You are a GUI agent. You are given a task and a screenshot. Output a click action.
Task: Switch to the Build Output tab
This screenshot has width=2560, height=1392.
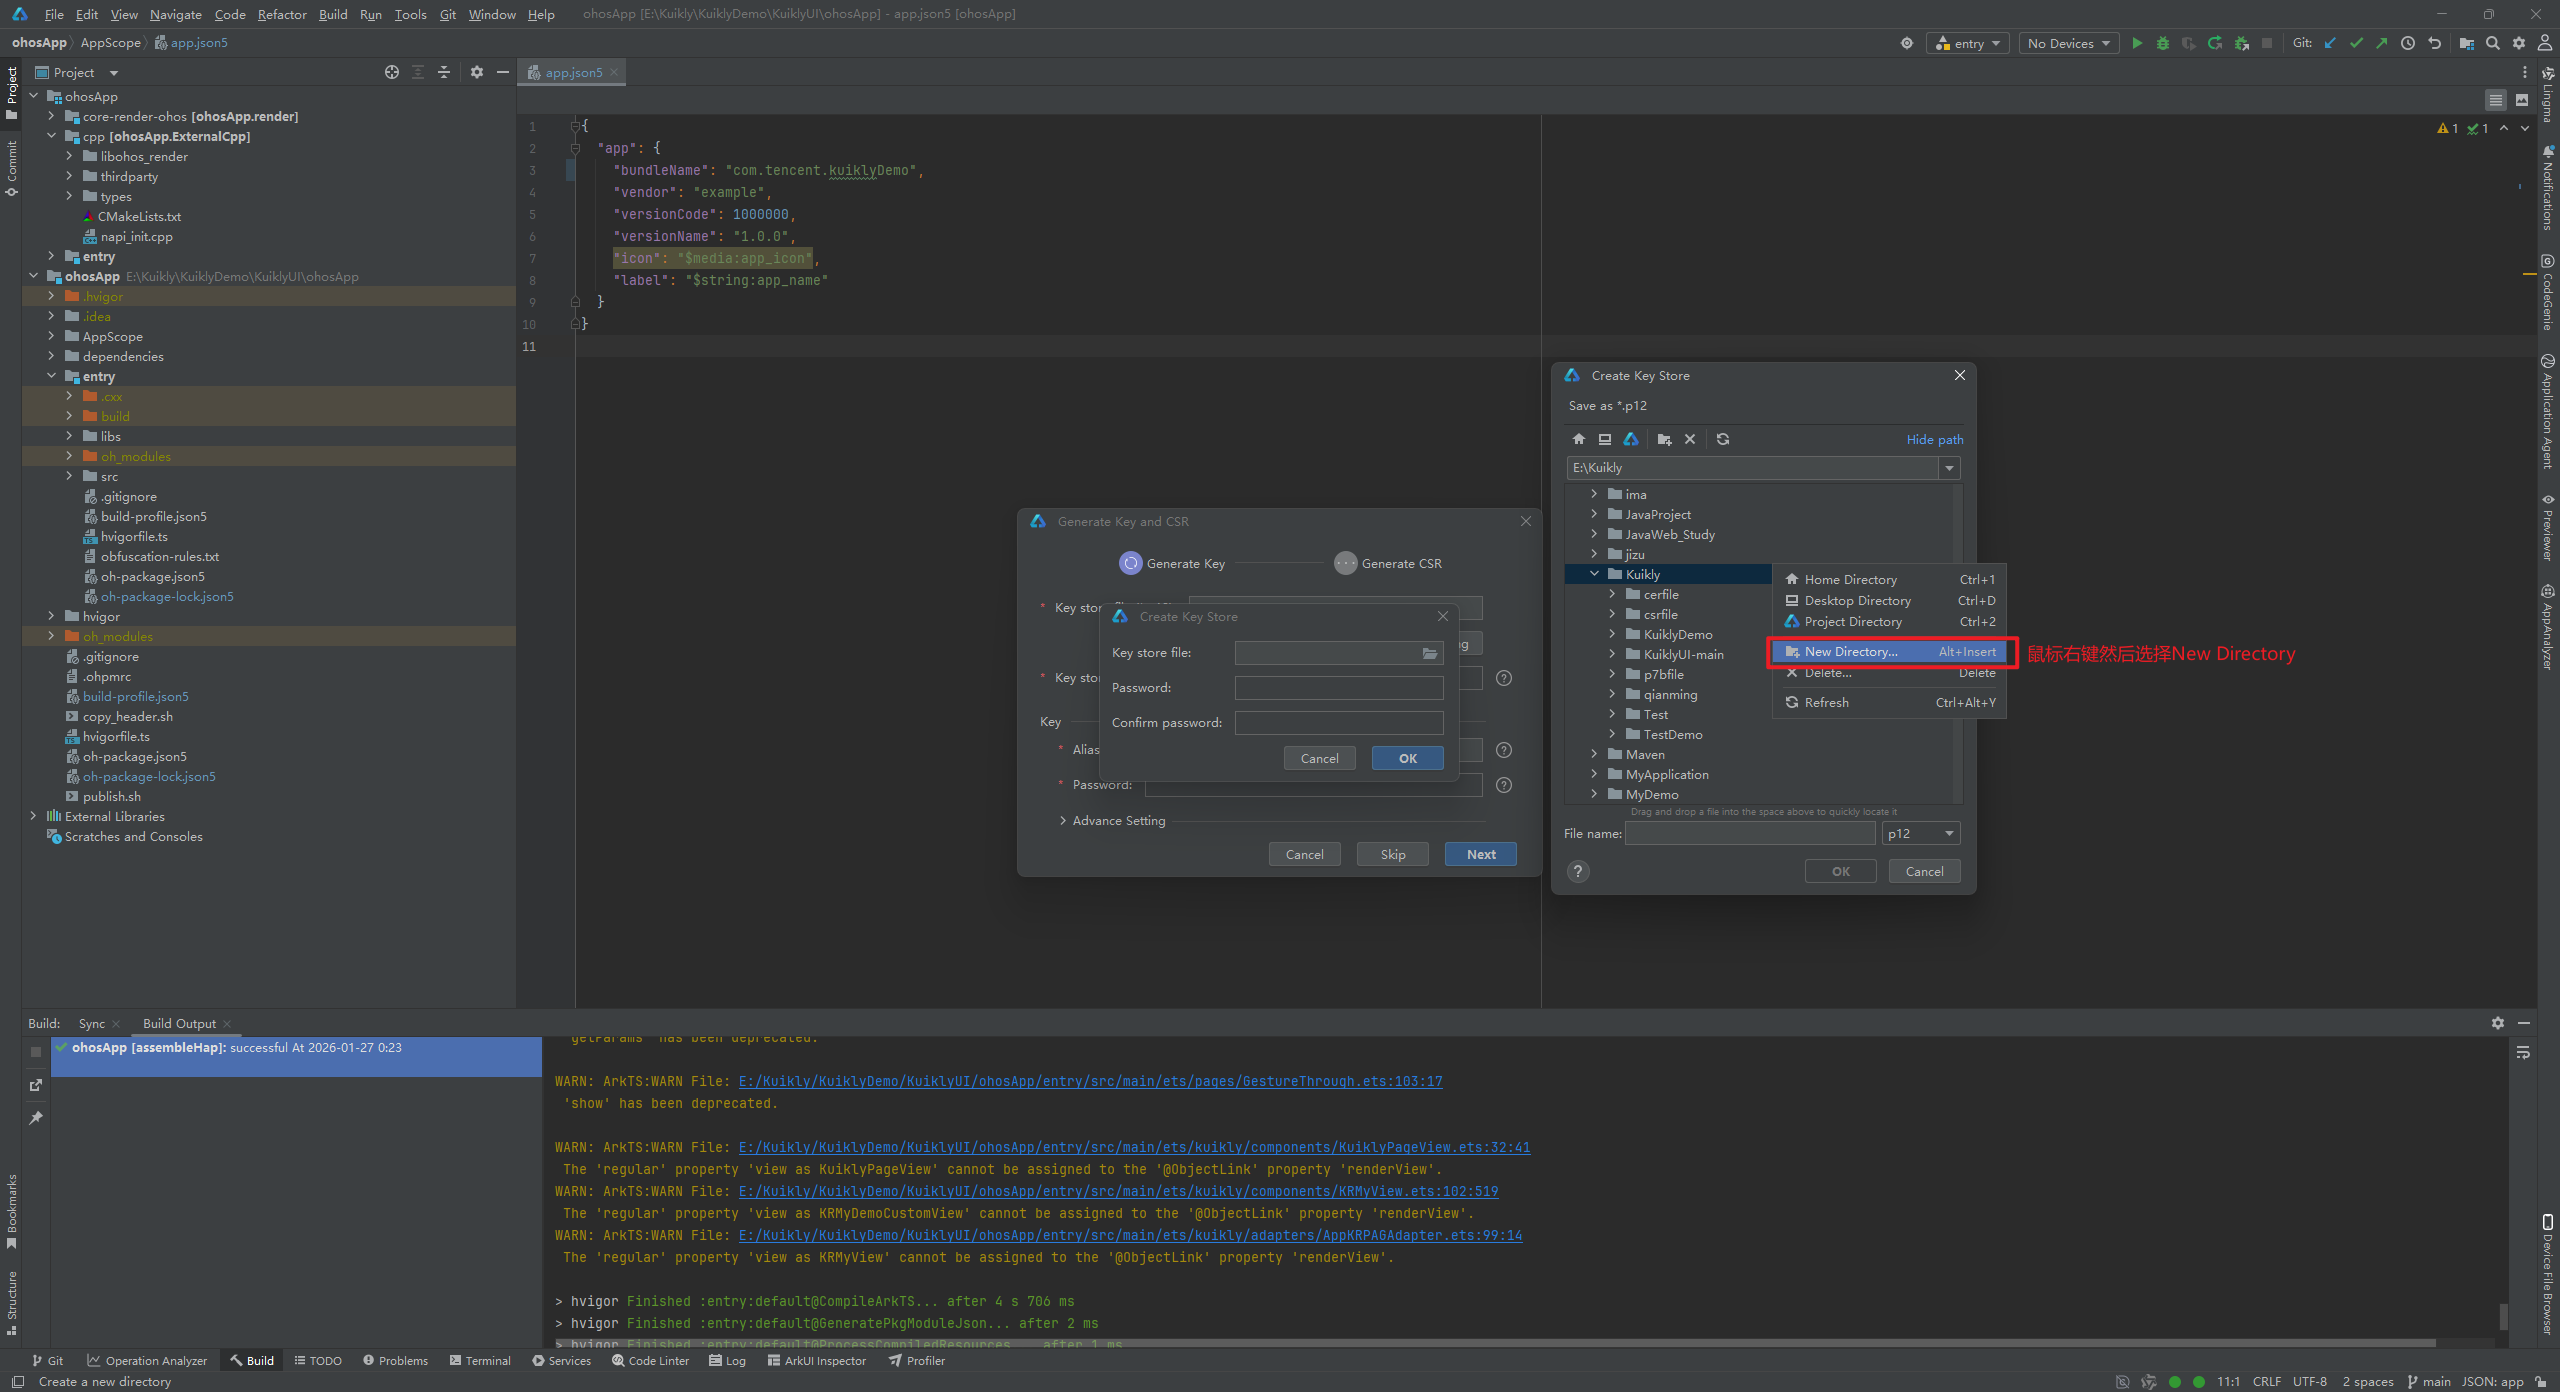tap(179, 1023)
